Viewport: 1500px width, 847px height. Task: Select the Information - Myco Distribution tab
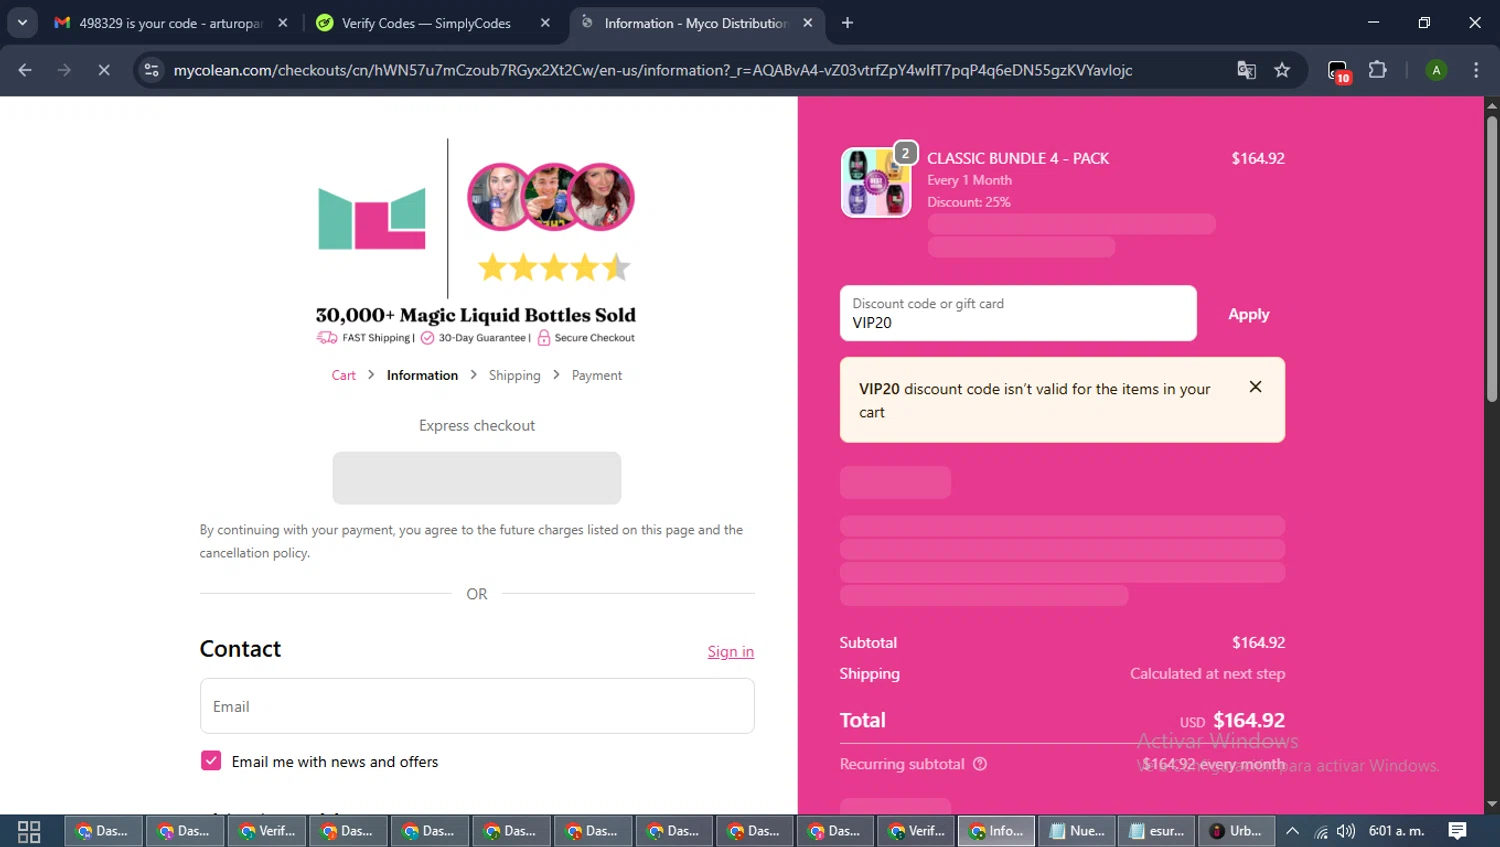click(x=695, y=23)
